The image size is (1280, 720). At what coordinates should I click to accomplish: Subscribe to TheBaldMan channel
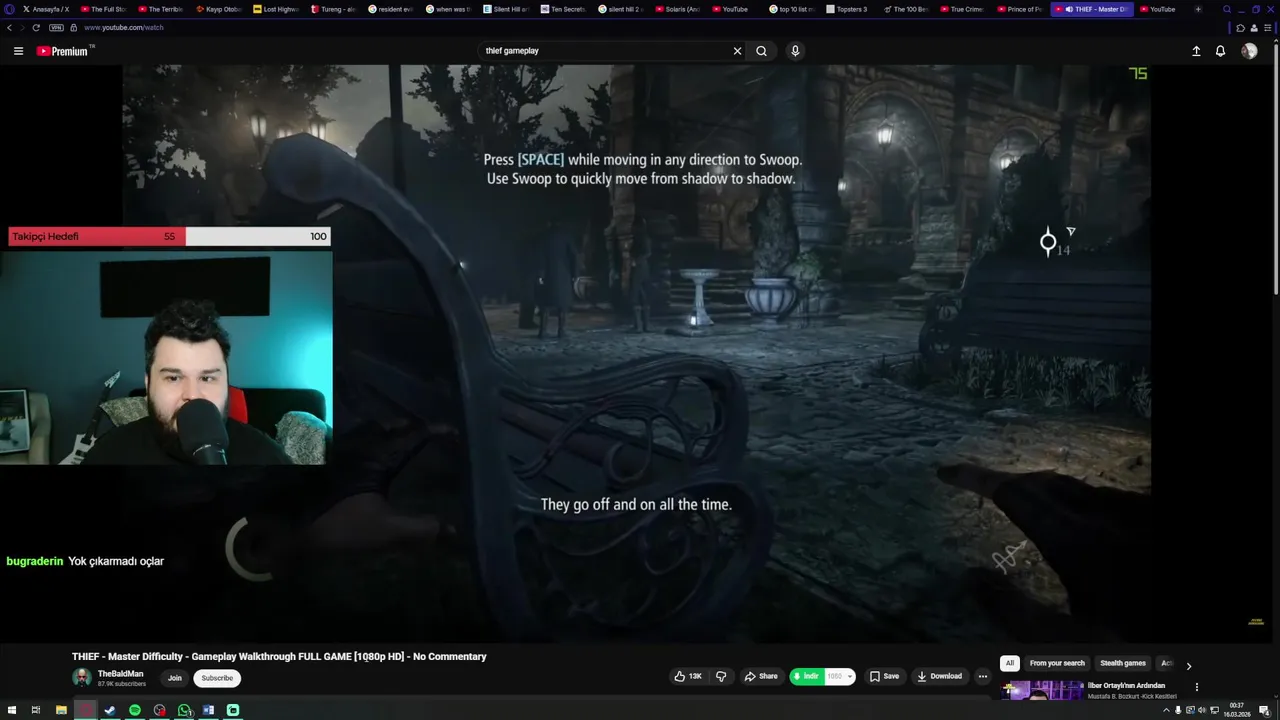point(217,678)
